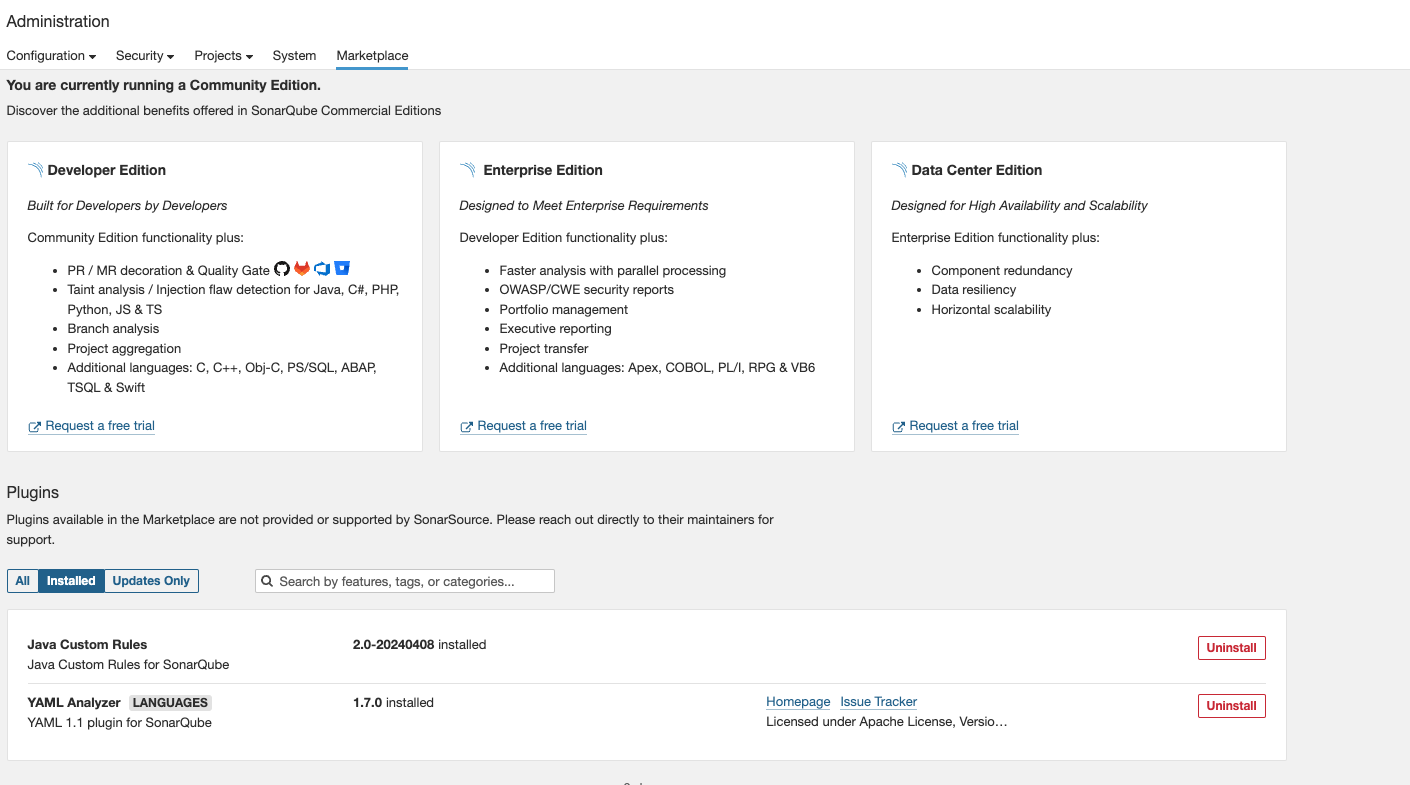Click the SonarQube logo beside Developer Edition
1410x785 pixels.
(35, 170)
